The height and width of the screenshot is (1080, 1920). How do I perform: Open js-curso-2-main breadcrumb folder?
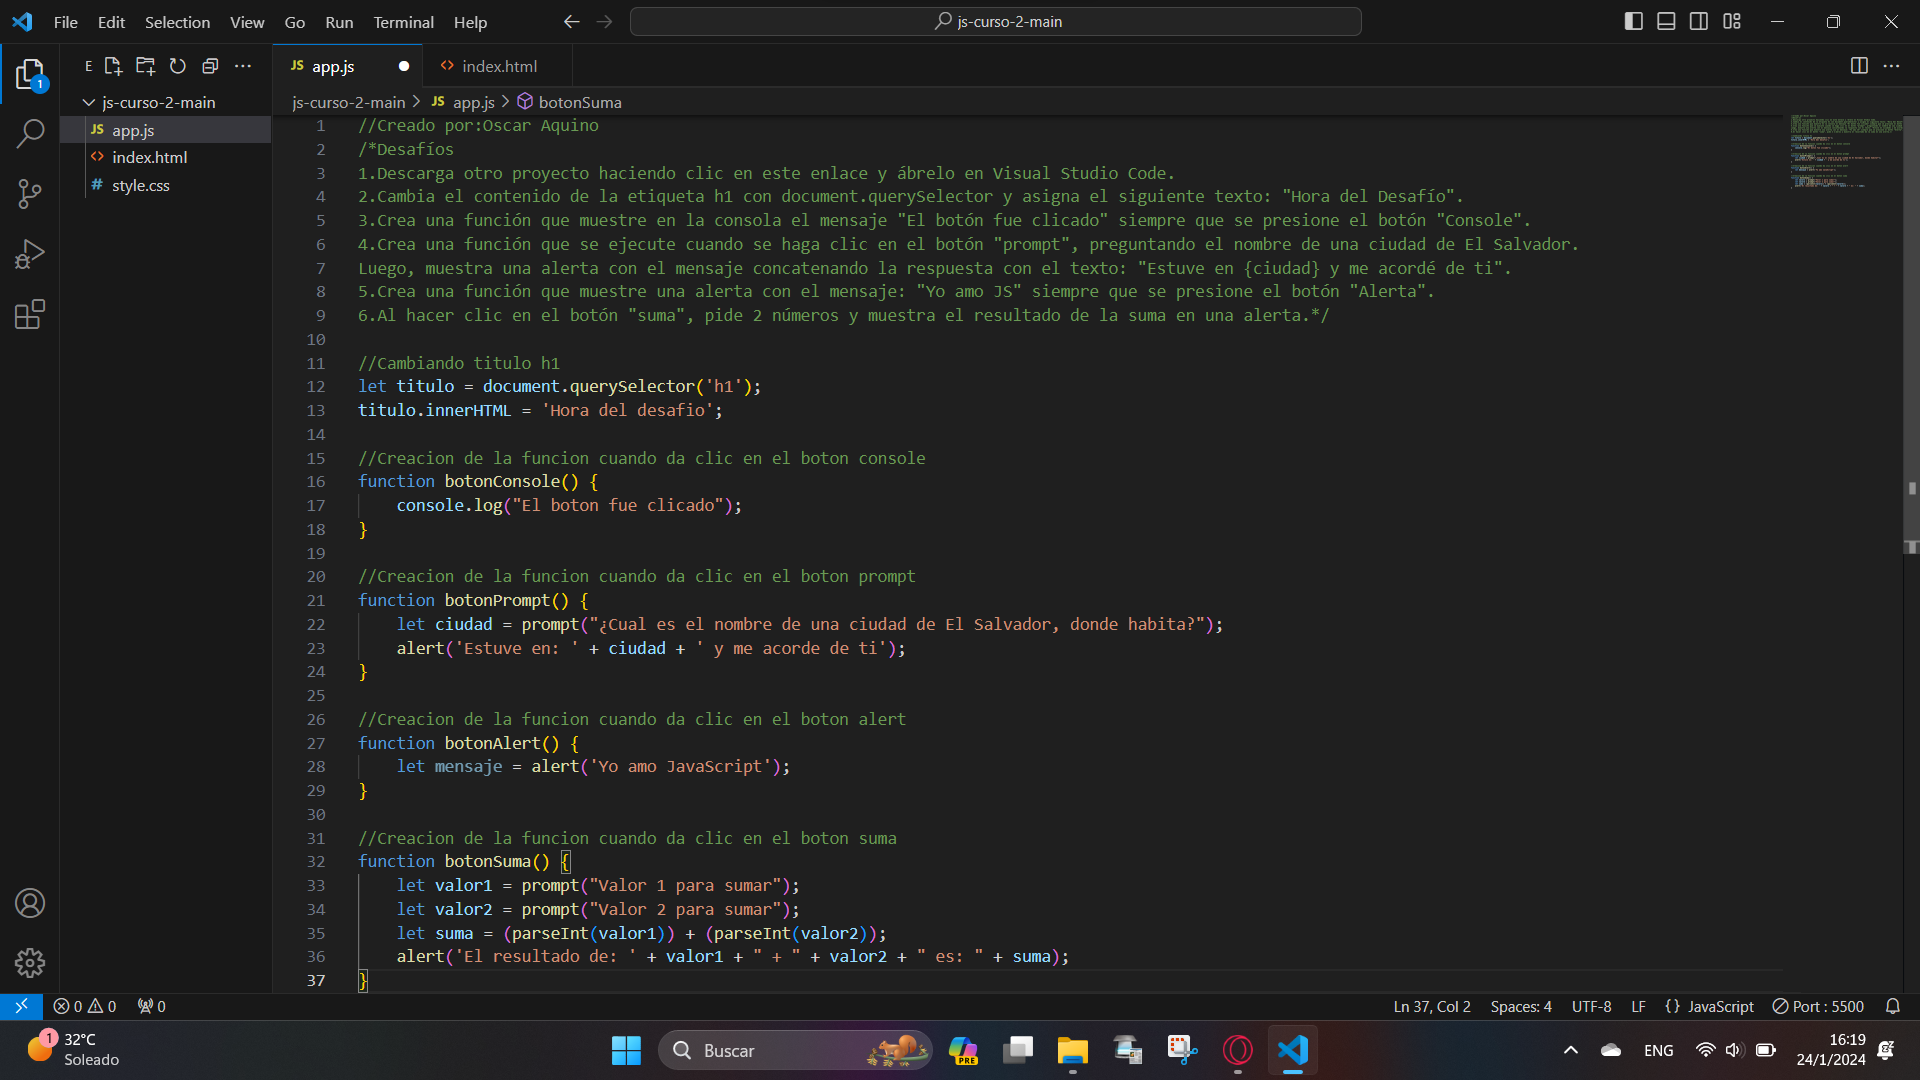tap(349, 102)
